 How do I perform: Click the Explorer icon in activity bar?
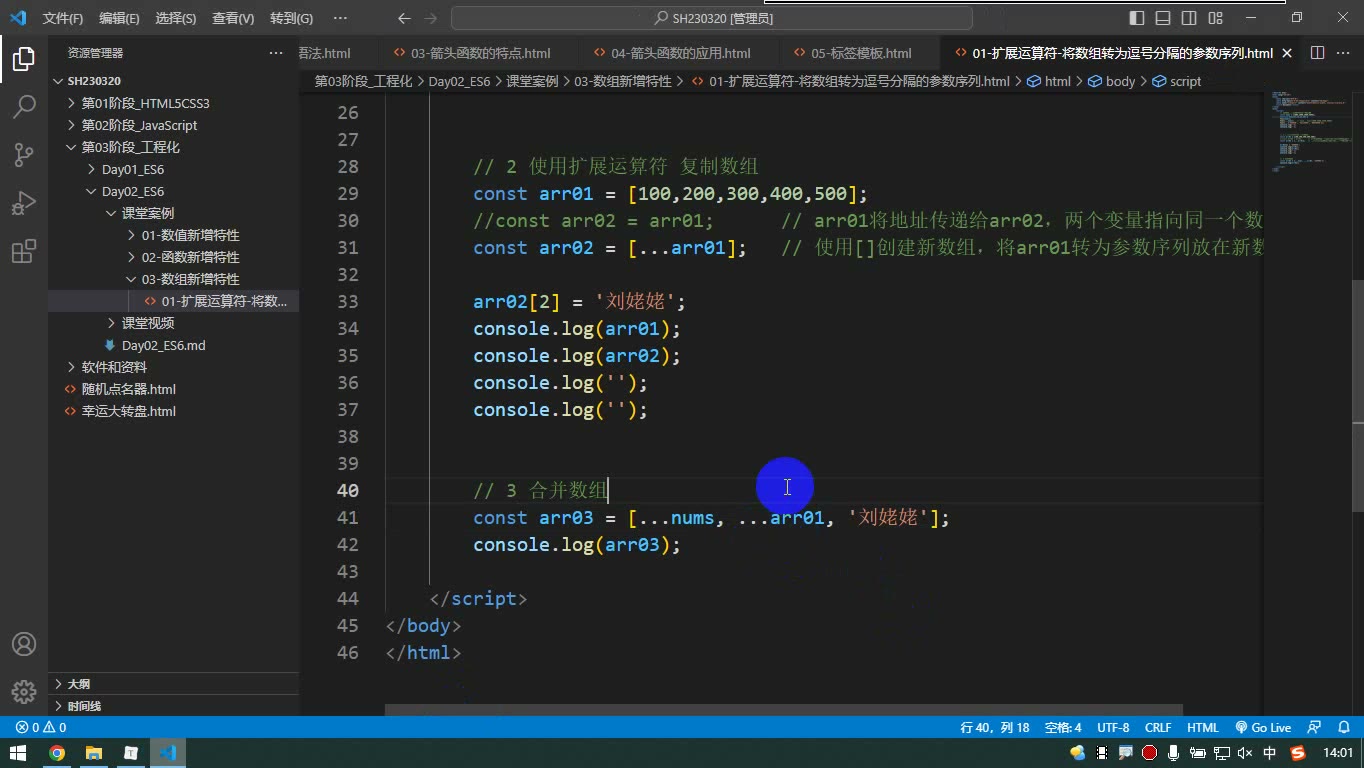tap(24, 59)
